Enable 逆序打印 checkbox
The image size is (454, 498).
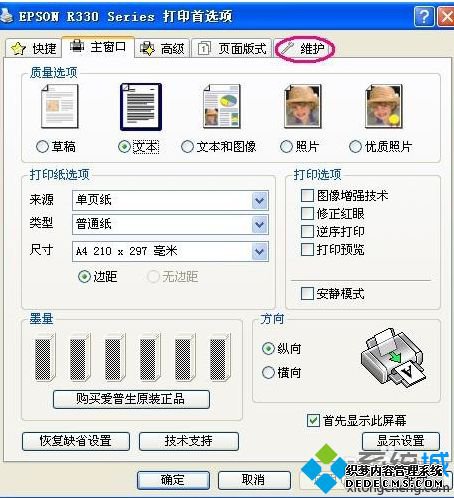(x=307, y=231)
